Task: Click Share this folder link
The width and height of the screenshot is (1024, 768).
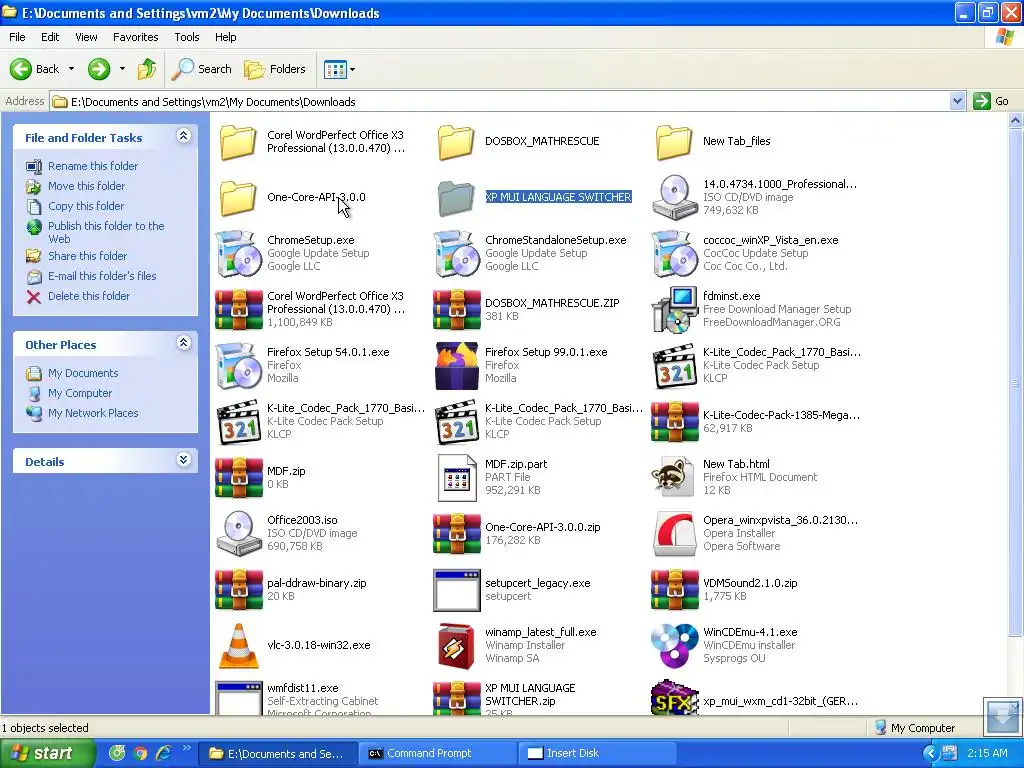Action: coord(88,256)
